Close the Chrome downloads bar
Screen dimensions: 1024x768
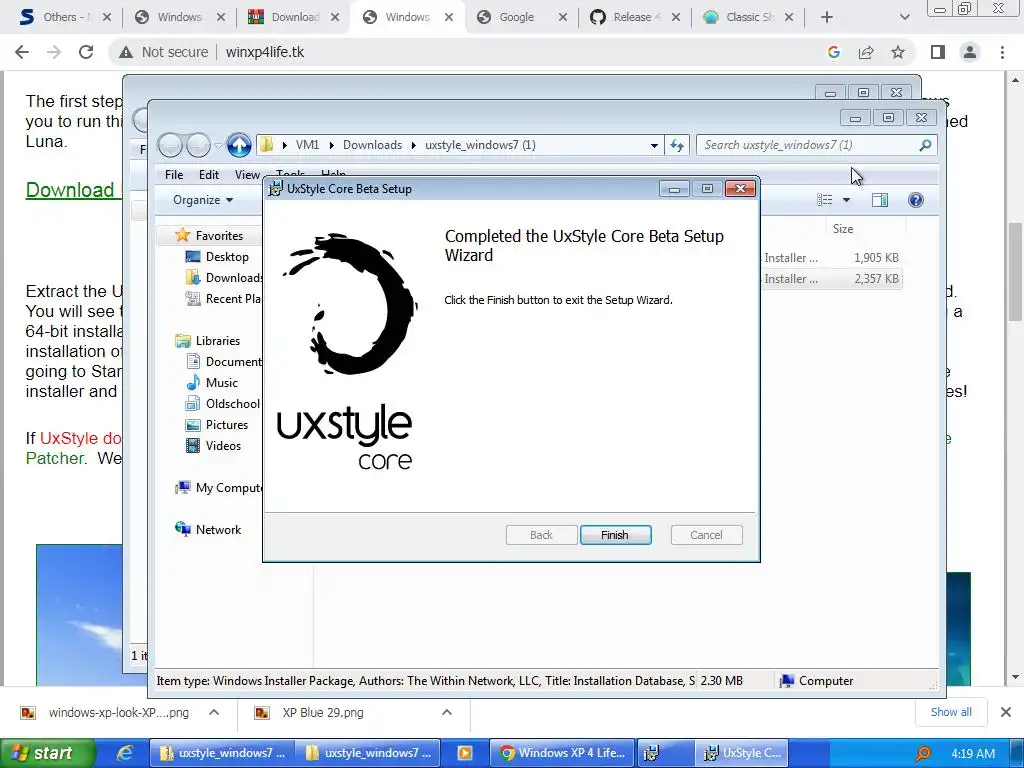(1006, 712)
